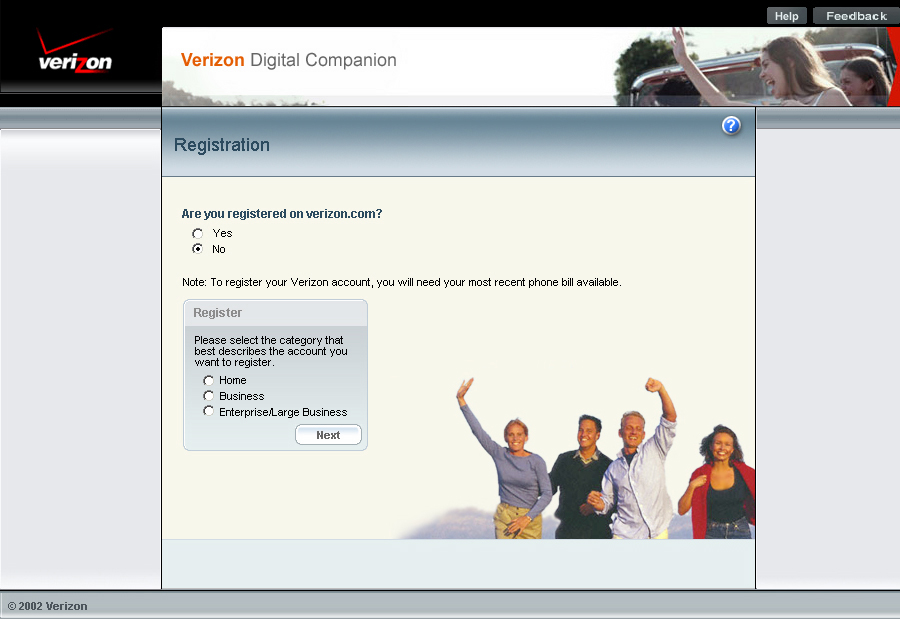Choose the Enterprise/Large Business option

pyautogui.click(x=209, y=412)
